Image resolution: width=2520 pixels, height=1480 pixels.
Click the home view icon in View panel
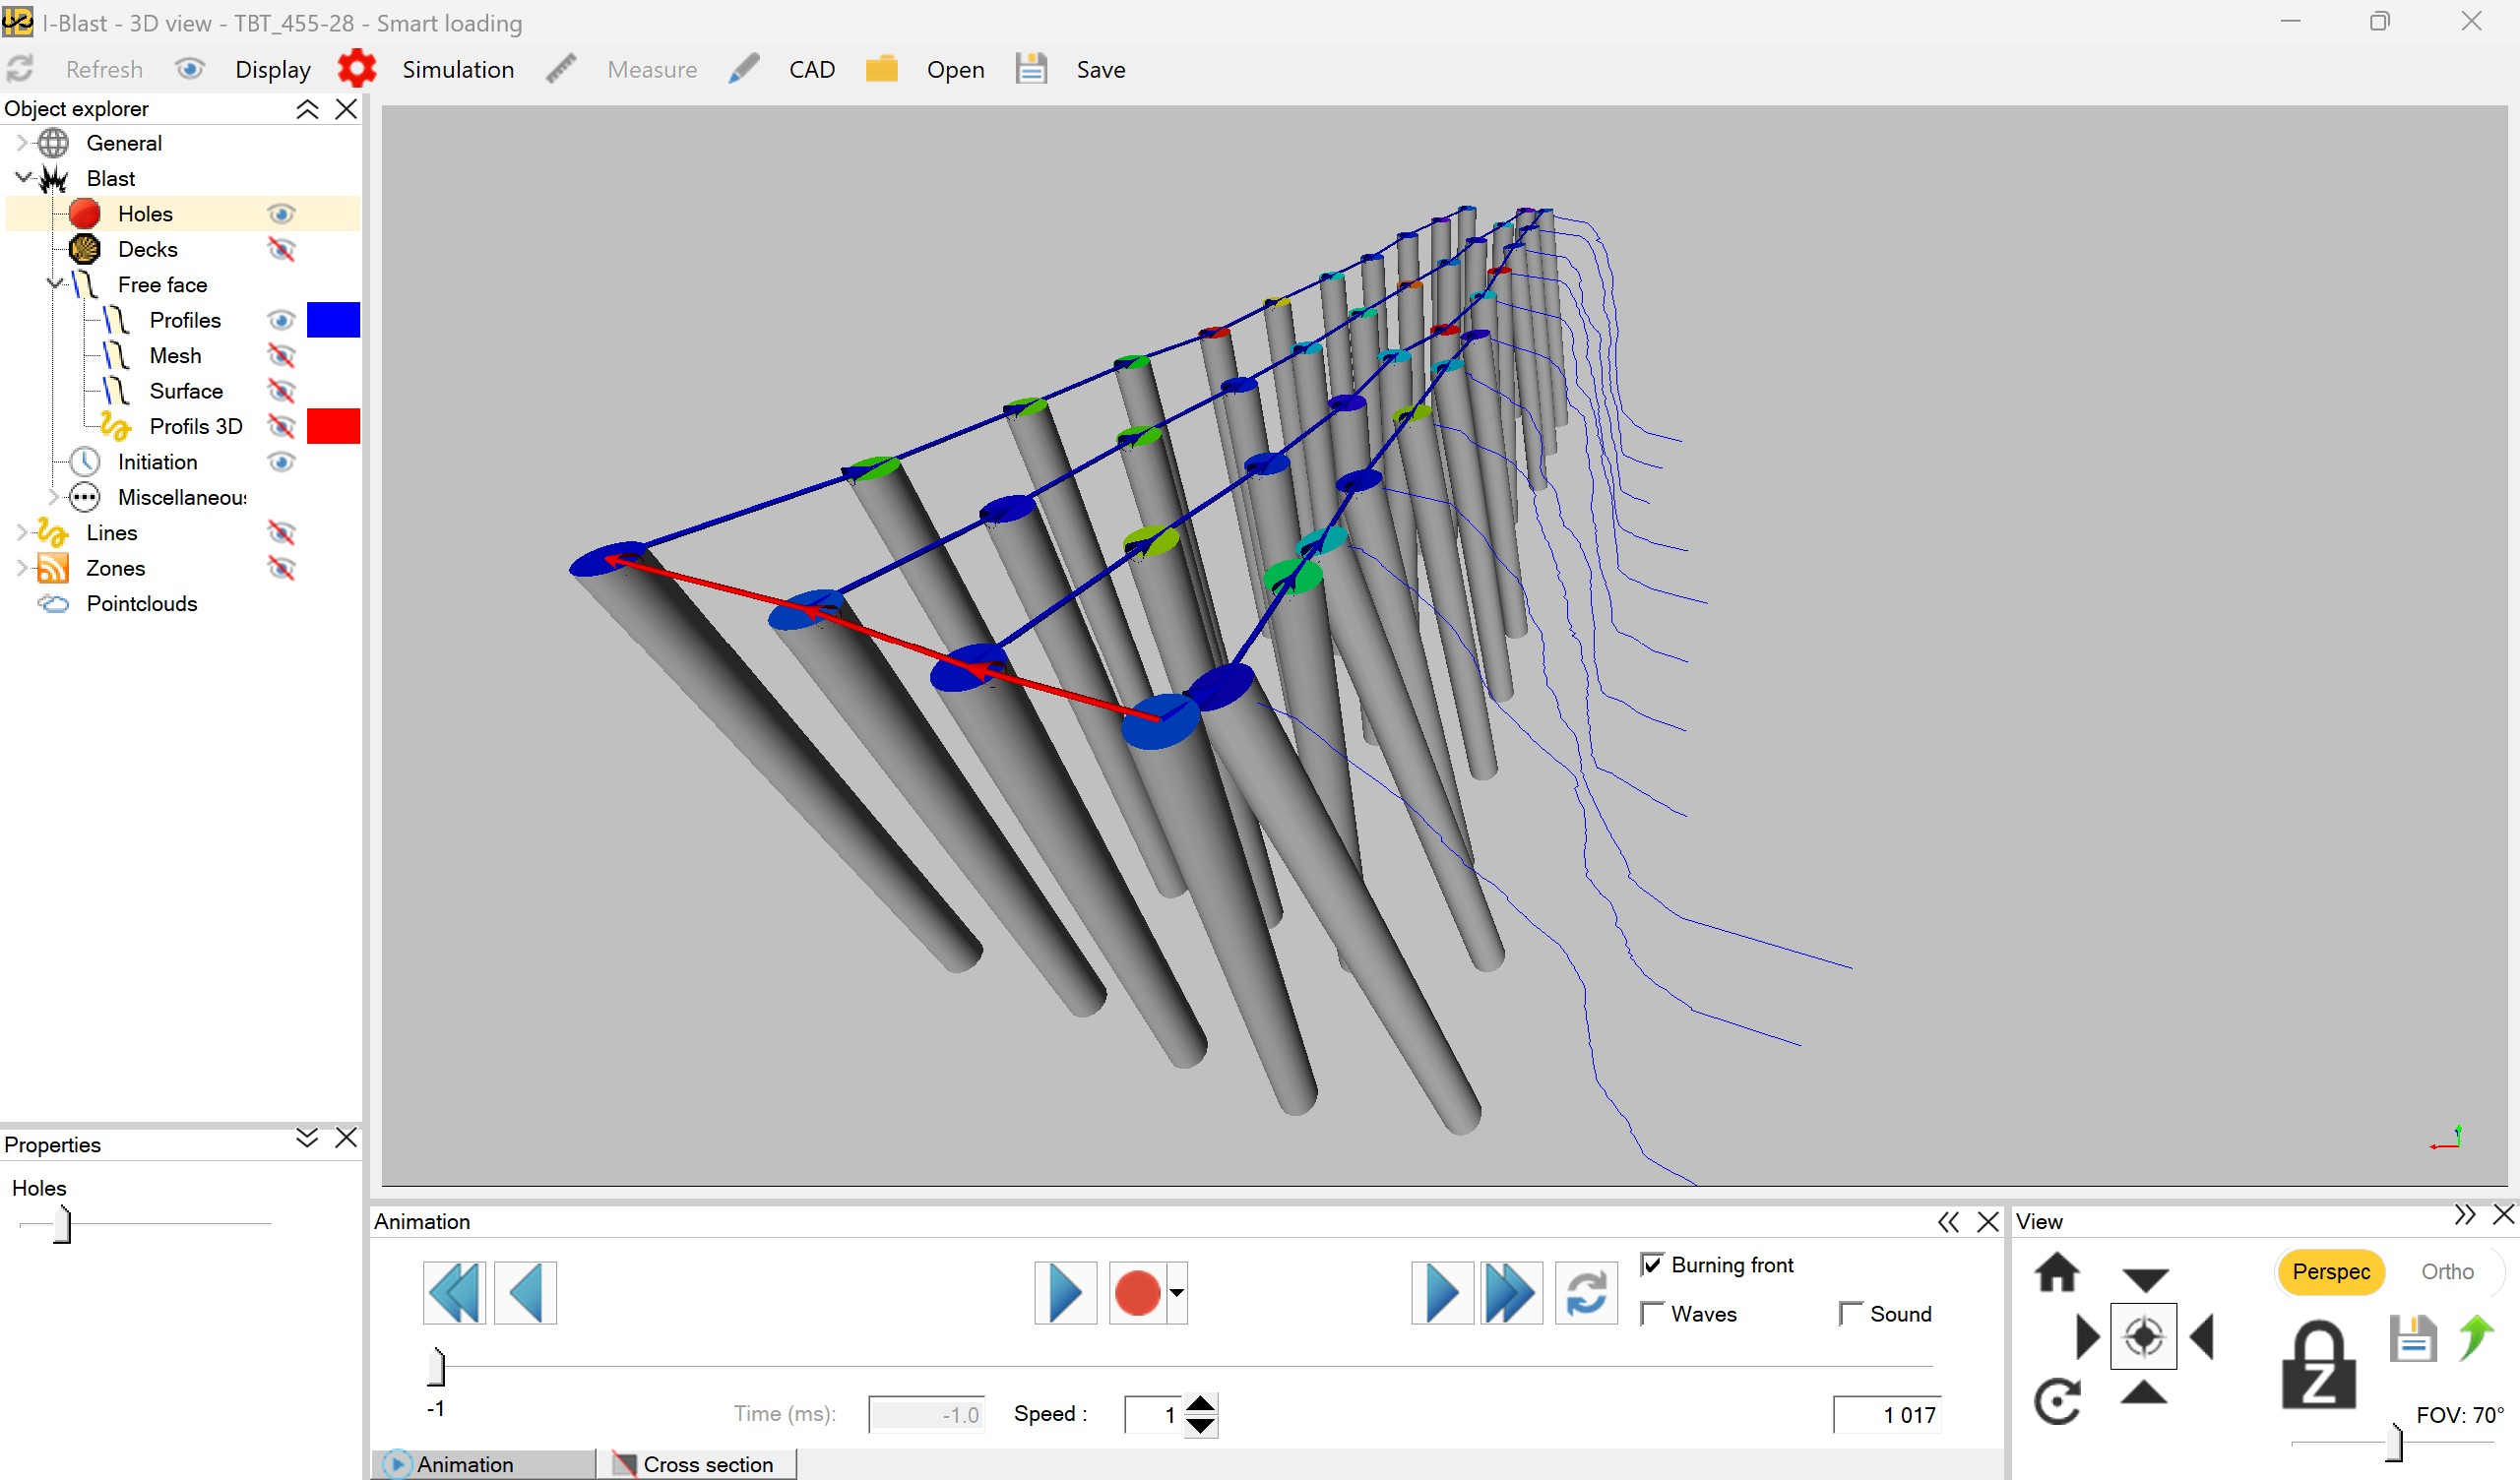(2059, 1273)
